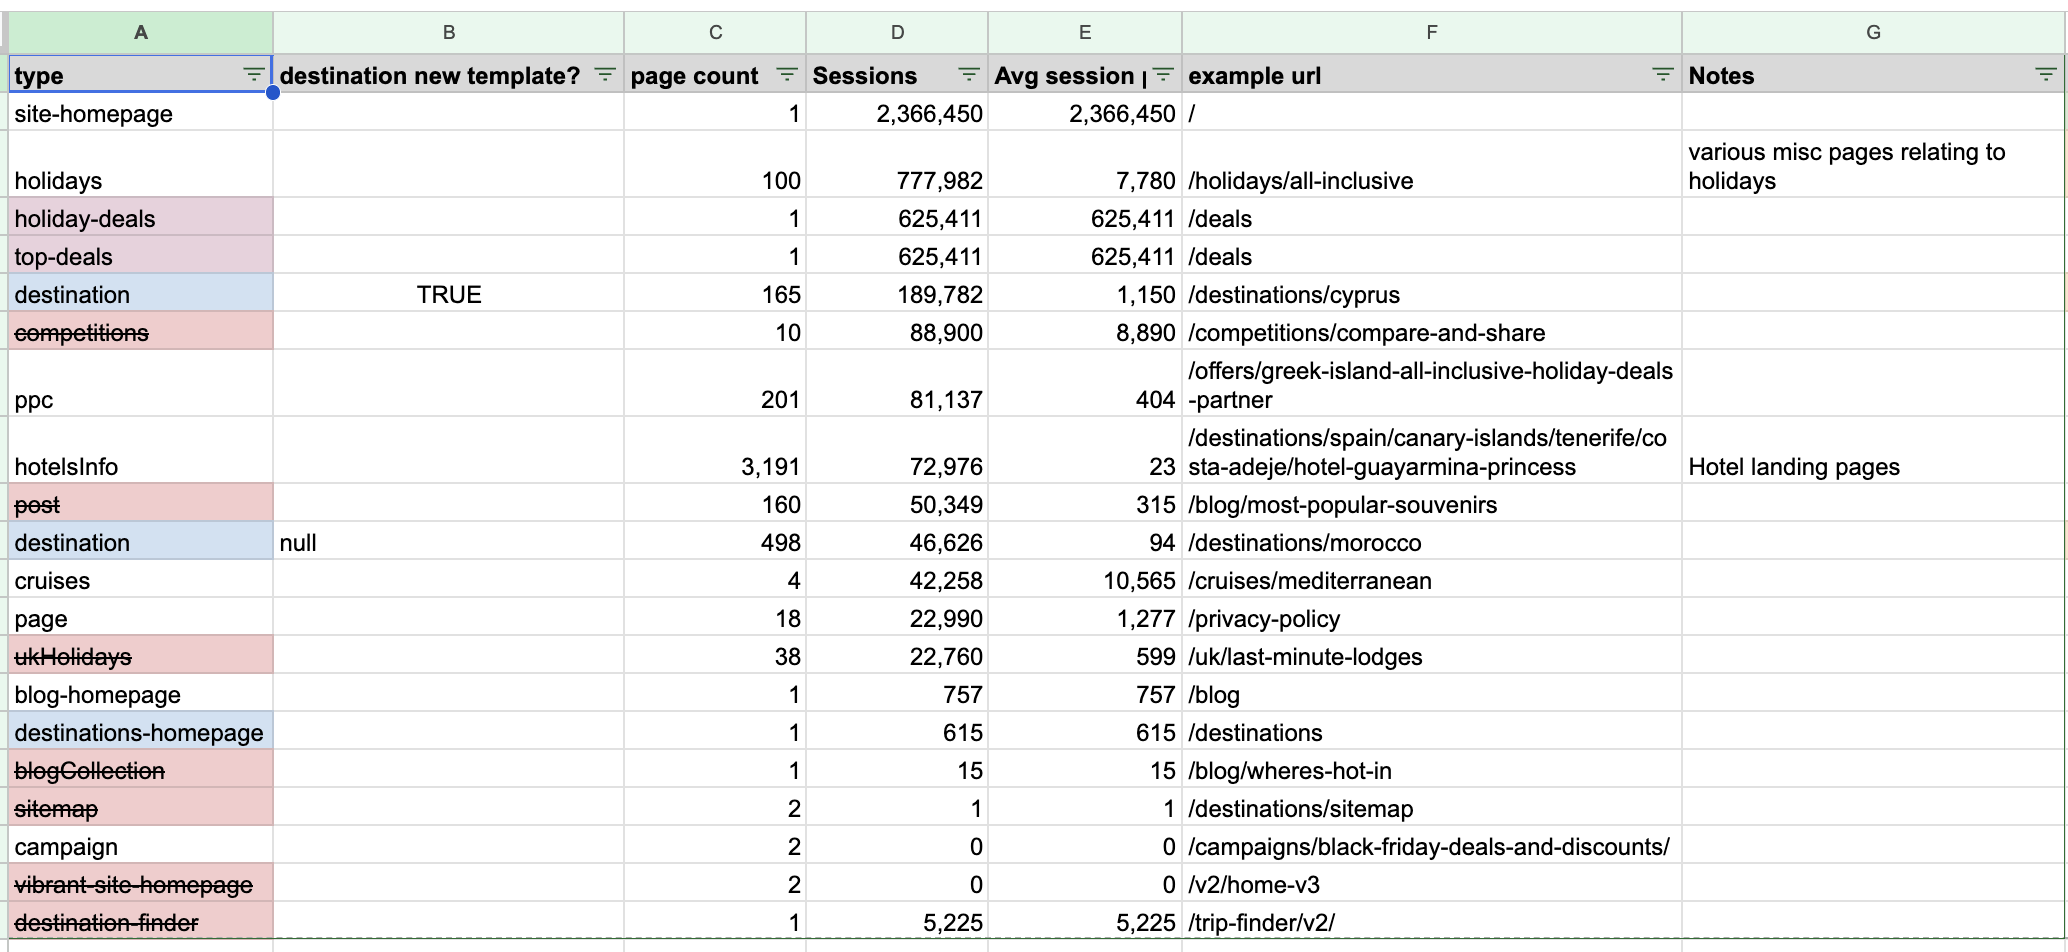
Task: Open filter dropdown for type column
Action: (254, 75)
